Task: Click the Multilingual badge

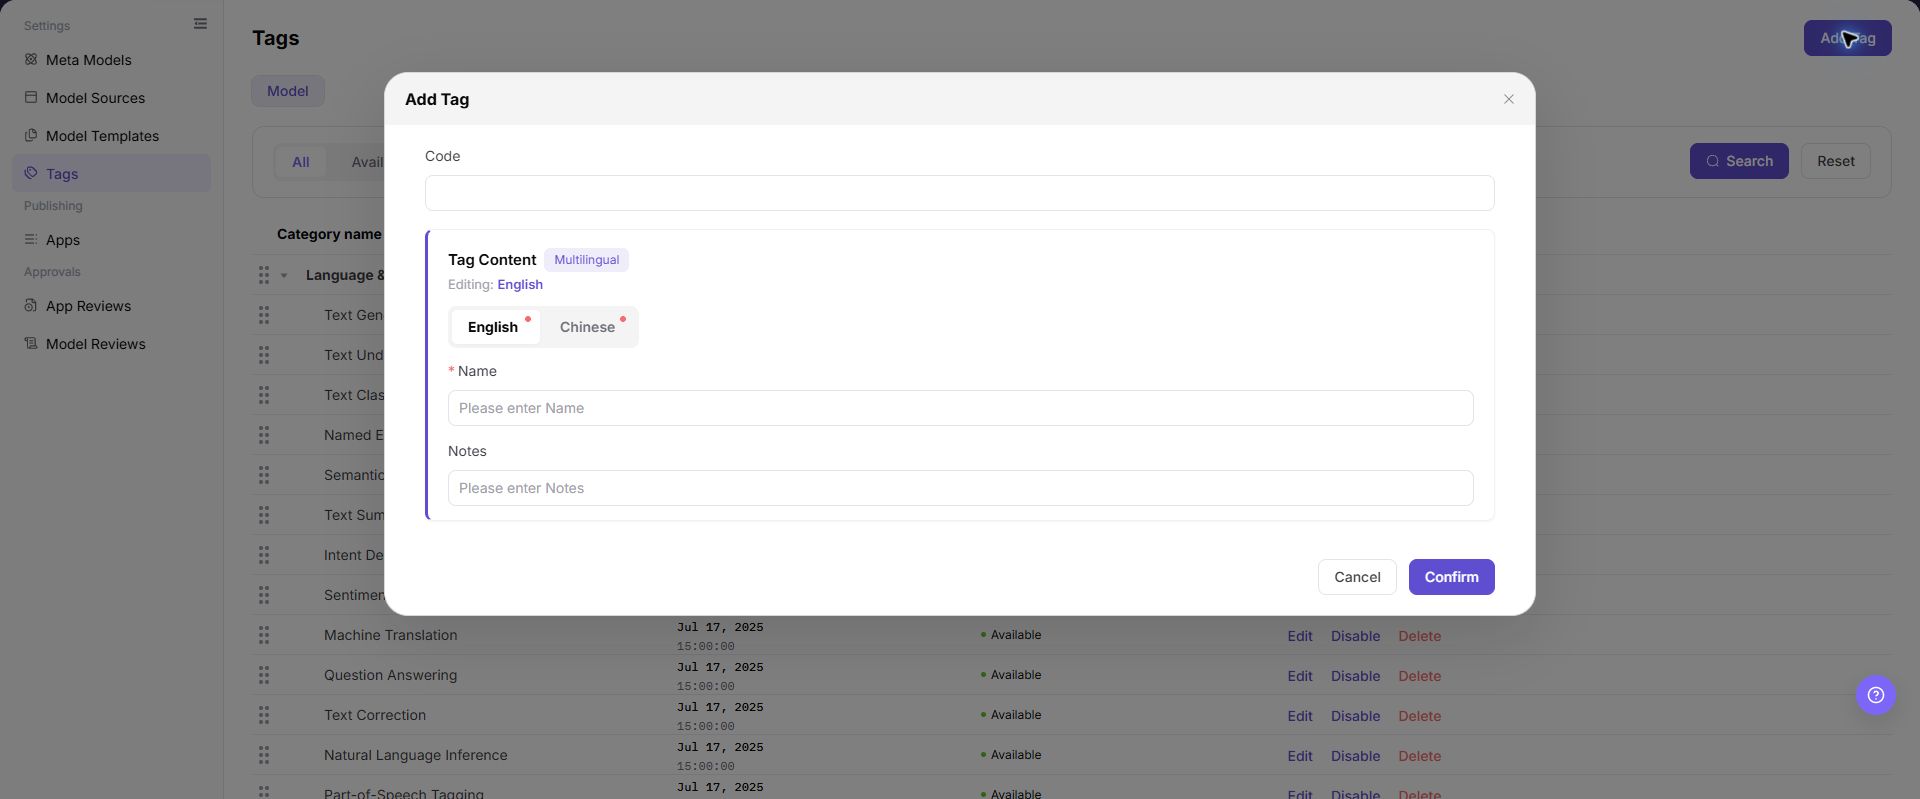Action: tap(586, 260)
